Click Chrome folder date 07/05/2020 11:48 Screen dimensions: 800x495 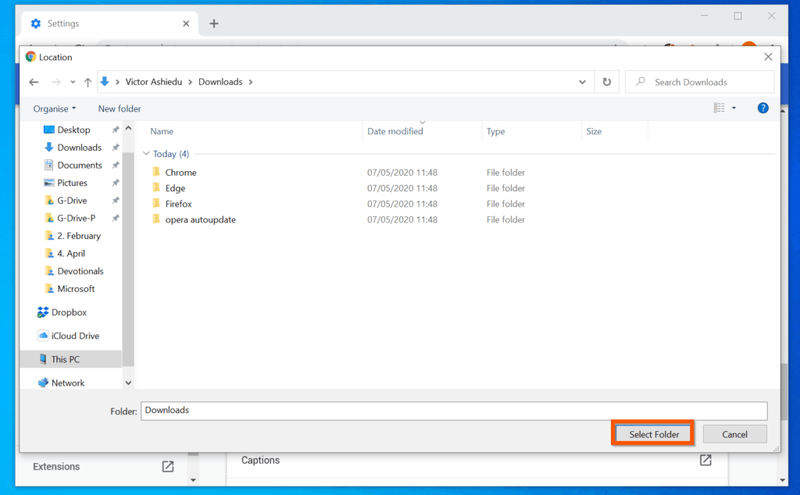pos(402,172)
